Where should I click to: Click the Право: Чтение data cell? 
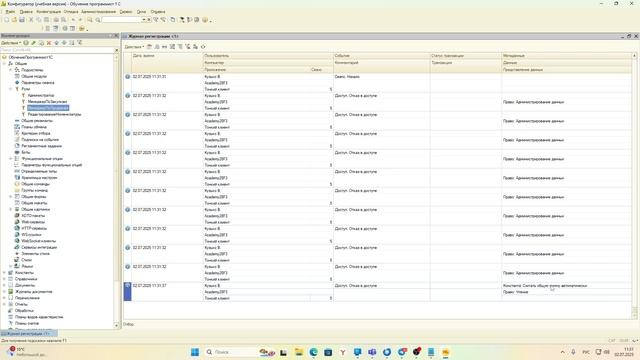coord(566,292)
